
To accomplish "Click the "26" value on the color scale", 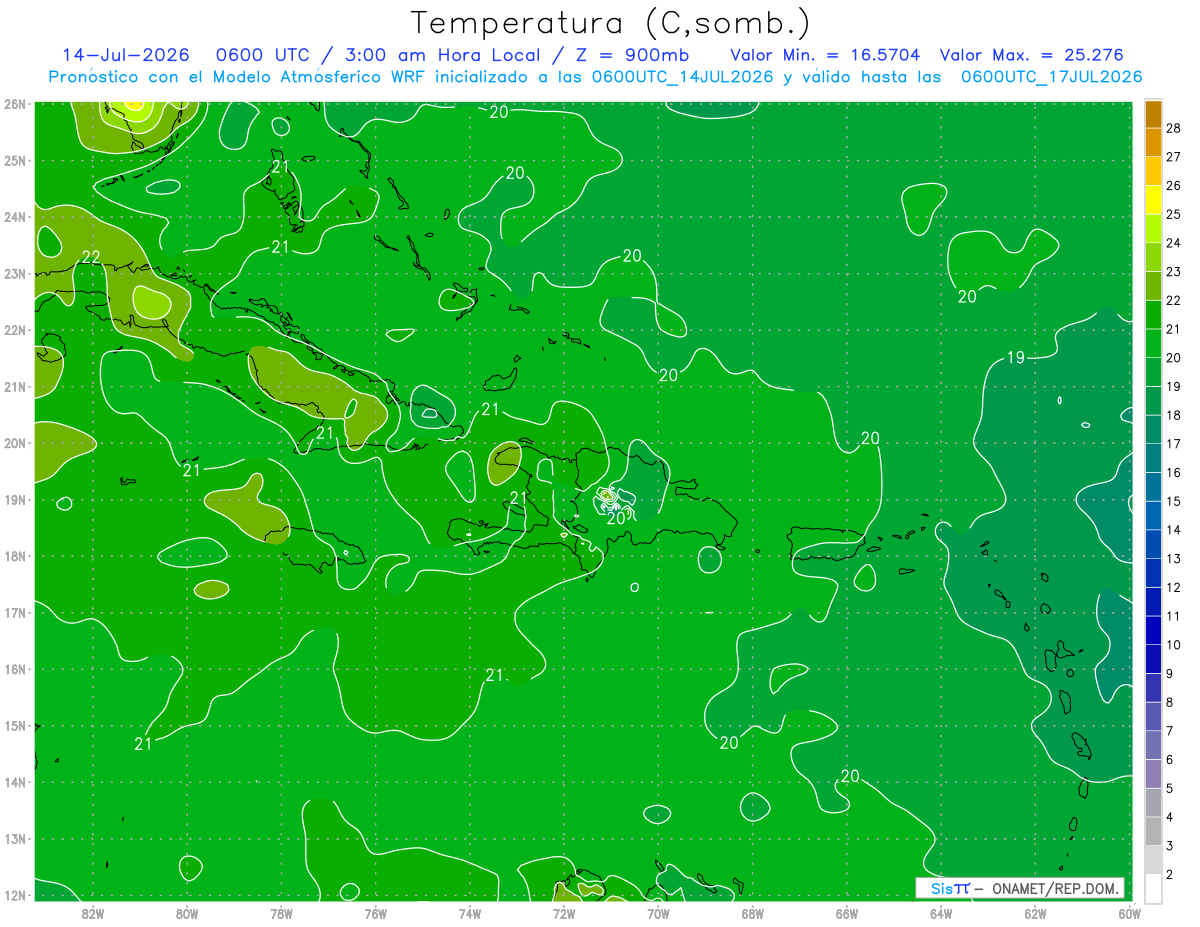I will pos(1173,186).
